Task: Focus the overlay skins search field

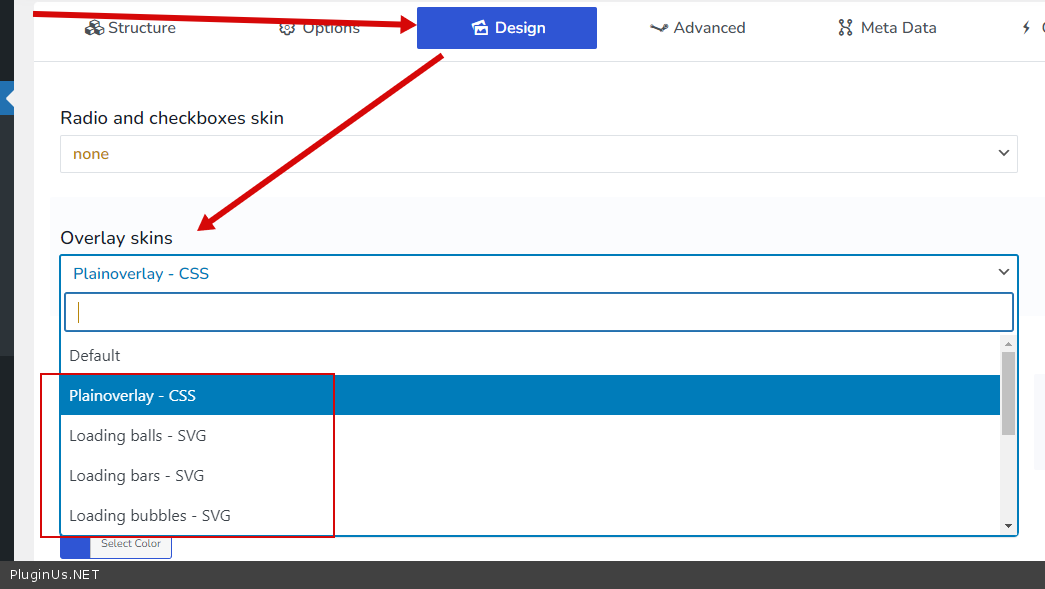Action: [538, 312]
